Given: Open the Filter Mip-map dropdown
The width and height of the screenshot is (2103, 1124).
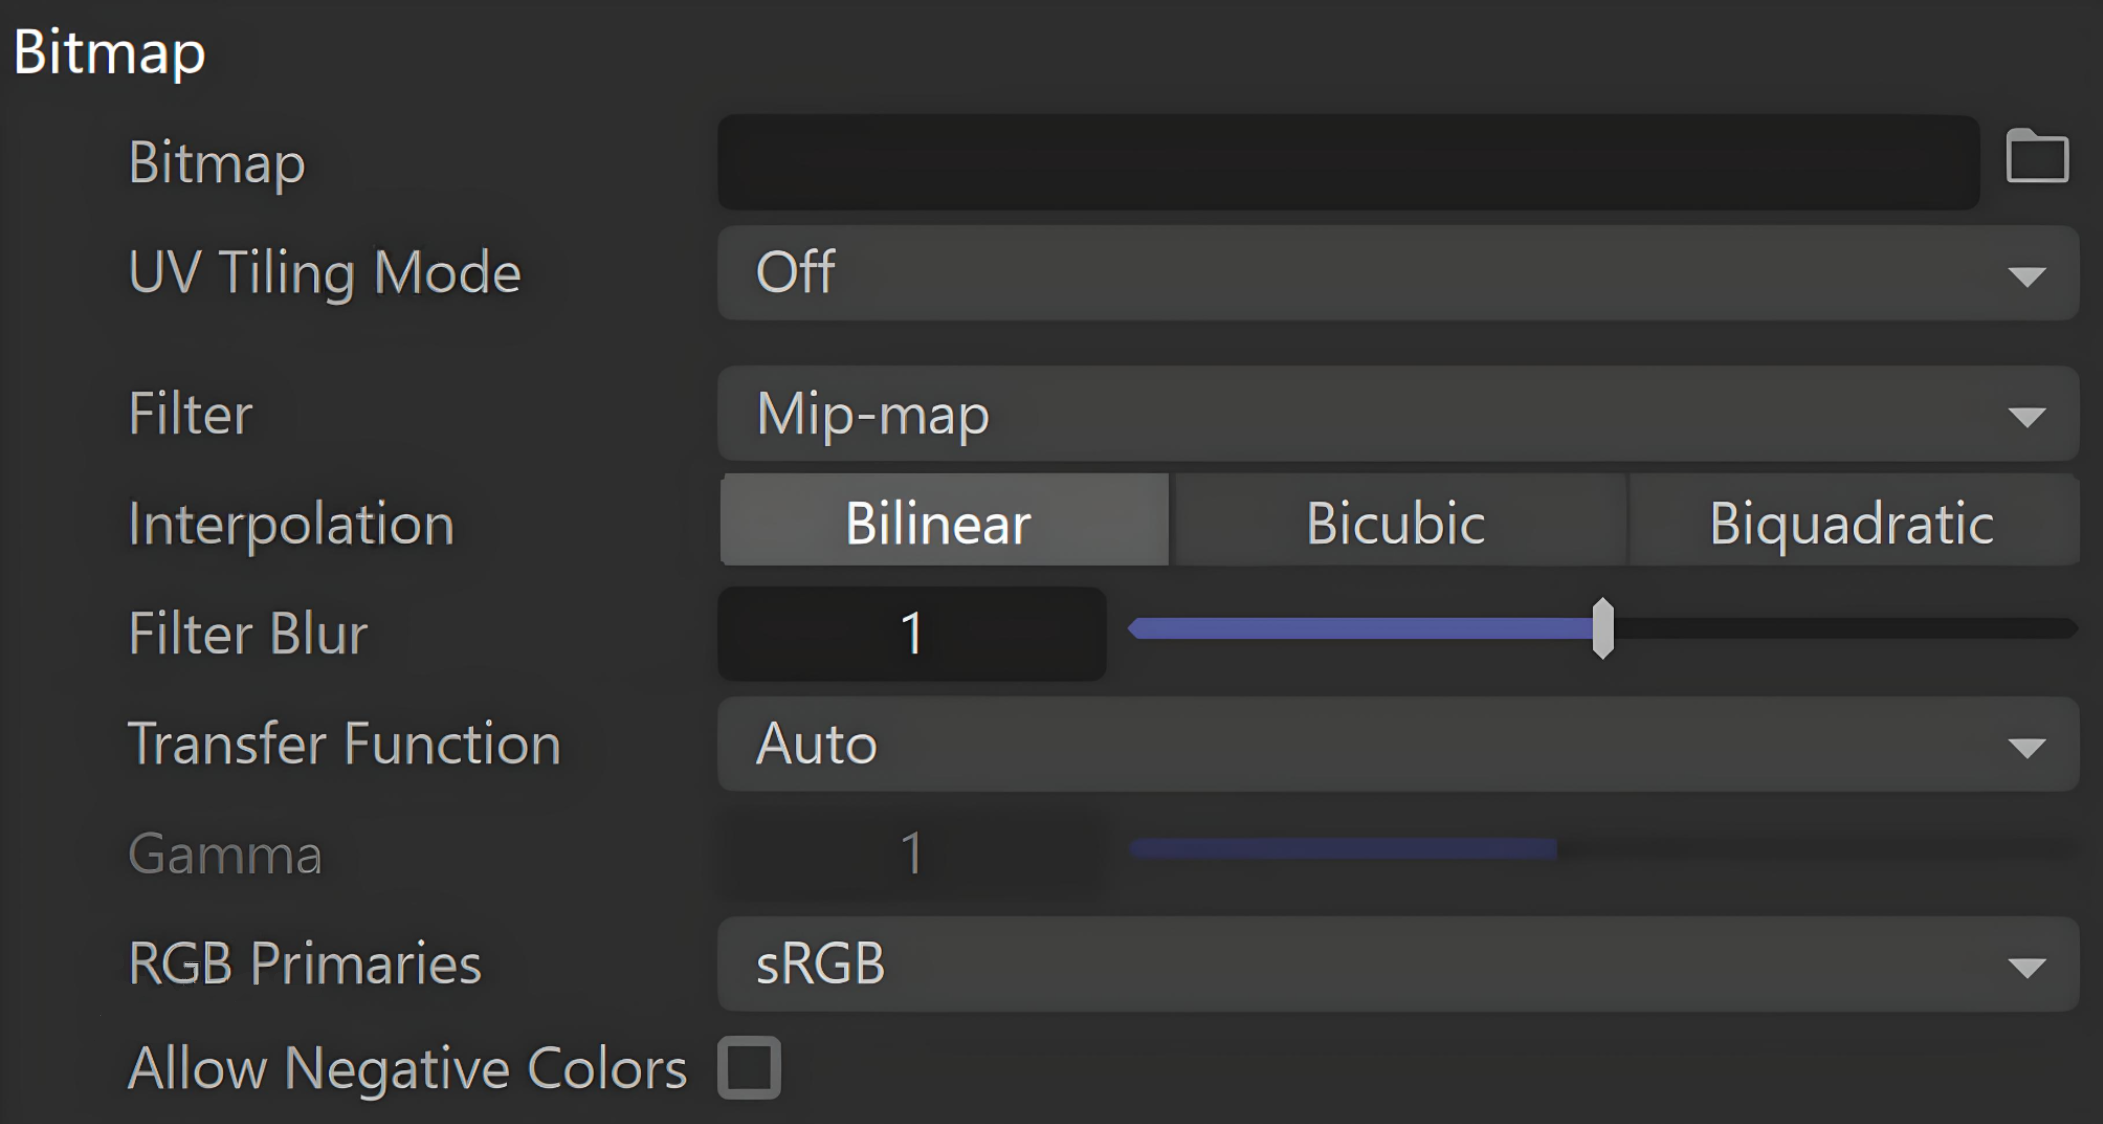Looking at the screenshot, I should [x=1398, y=413].
